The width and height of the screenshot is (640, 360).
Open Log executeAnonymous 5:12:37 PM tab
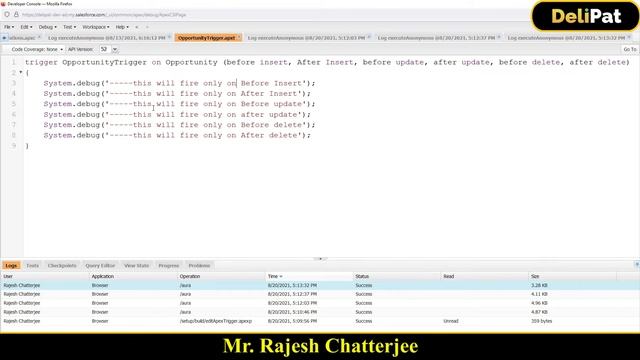pyautogui.click(x=436, y=38)
